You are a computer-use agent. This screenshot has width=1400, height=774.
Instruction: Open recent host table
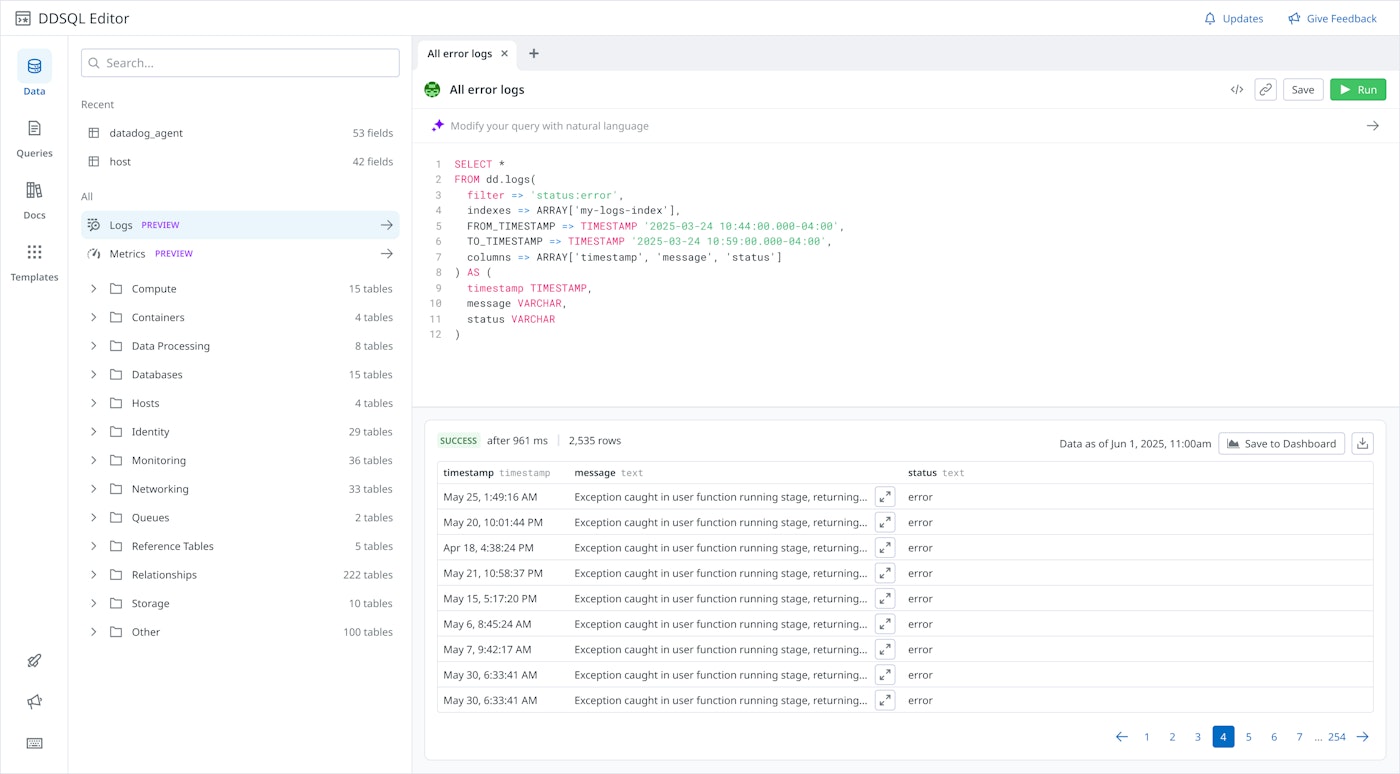[240, 162]
